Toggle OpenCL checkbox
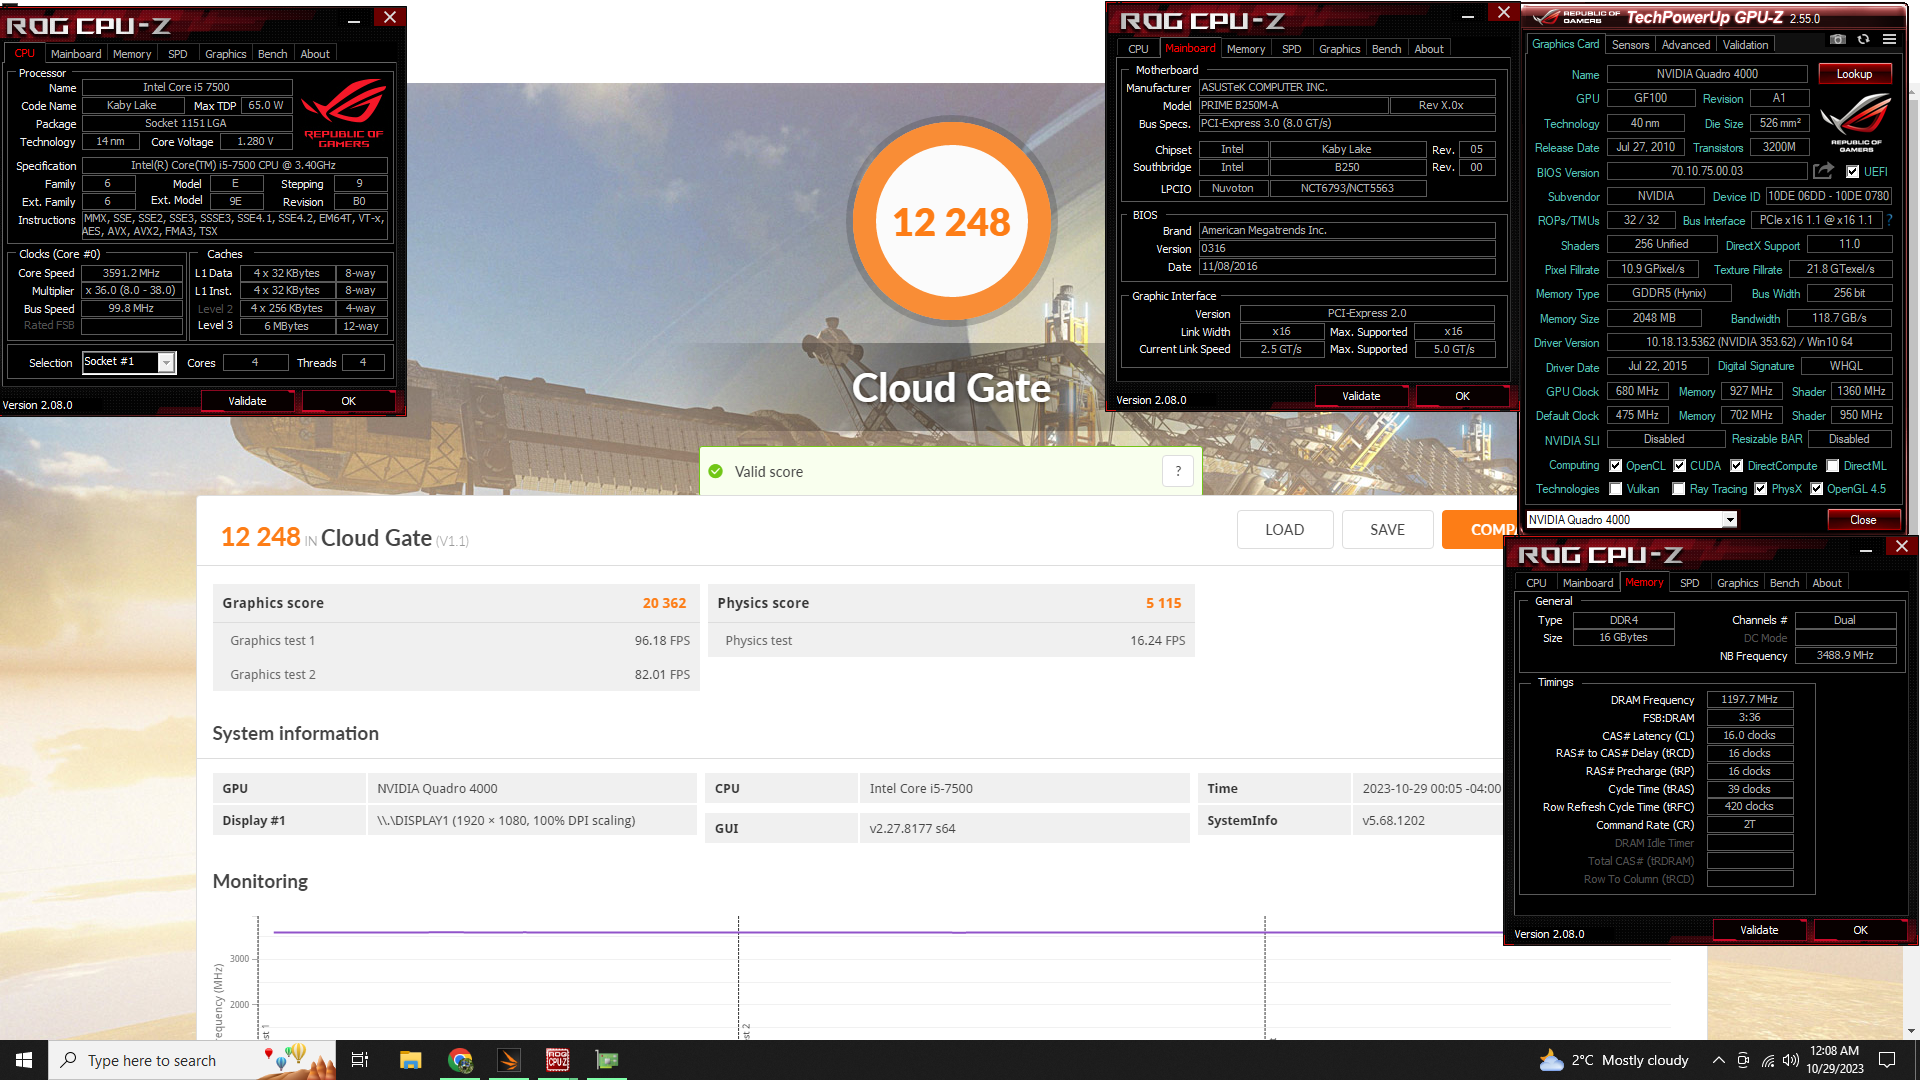1920x1080 pixels. (x=1615, y=465)
